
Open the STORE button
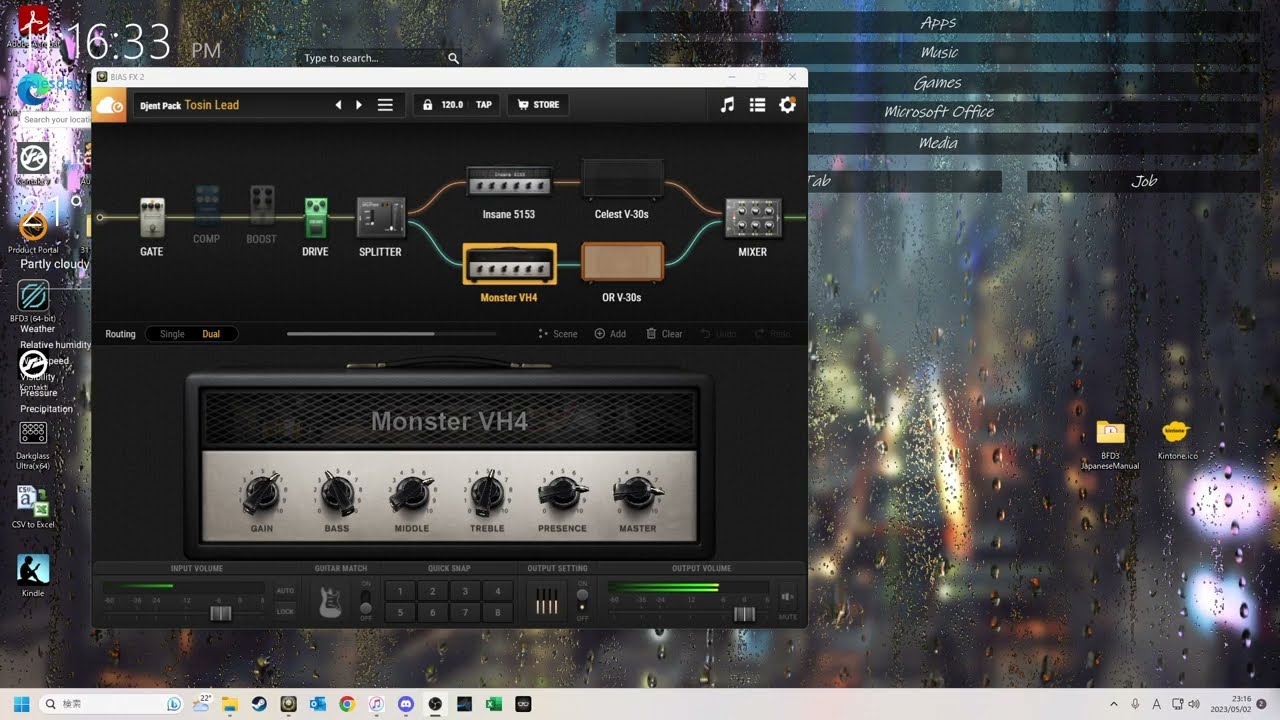tap(538, 105)
